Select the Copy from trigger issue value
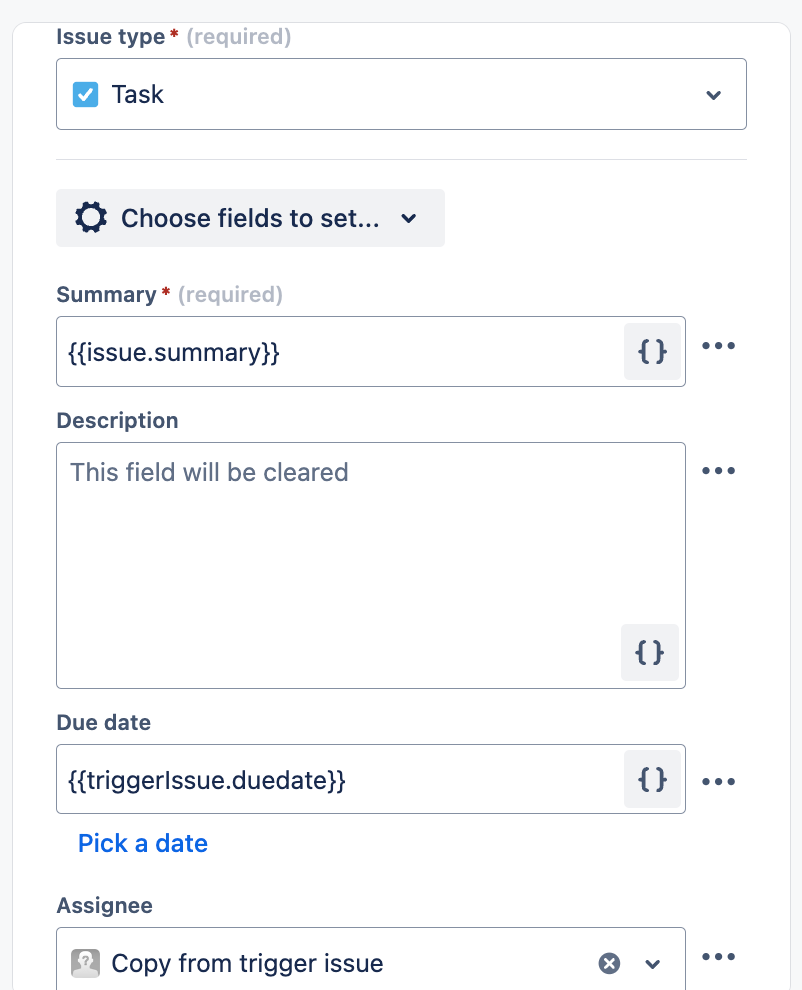This screenshot has height=990, width=802. point(247,963)
